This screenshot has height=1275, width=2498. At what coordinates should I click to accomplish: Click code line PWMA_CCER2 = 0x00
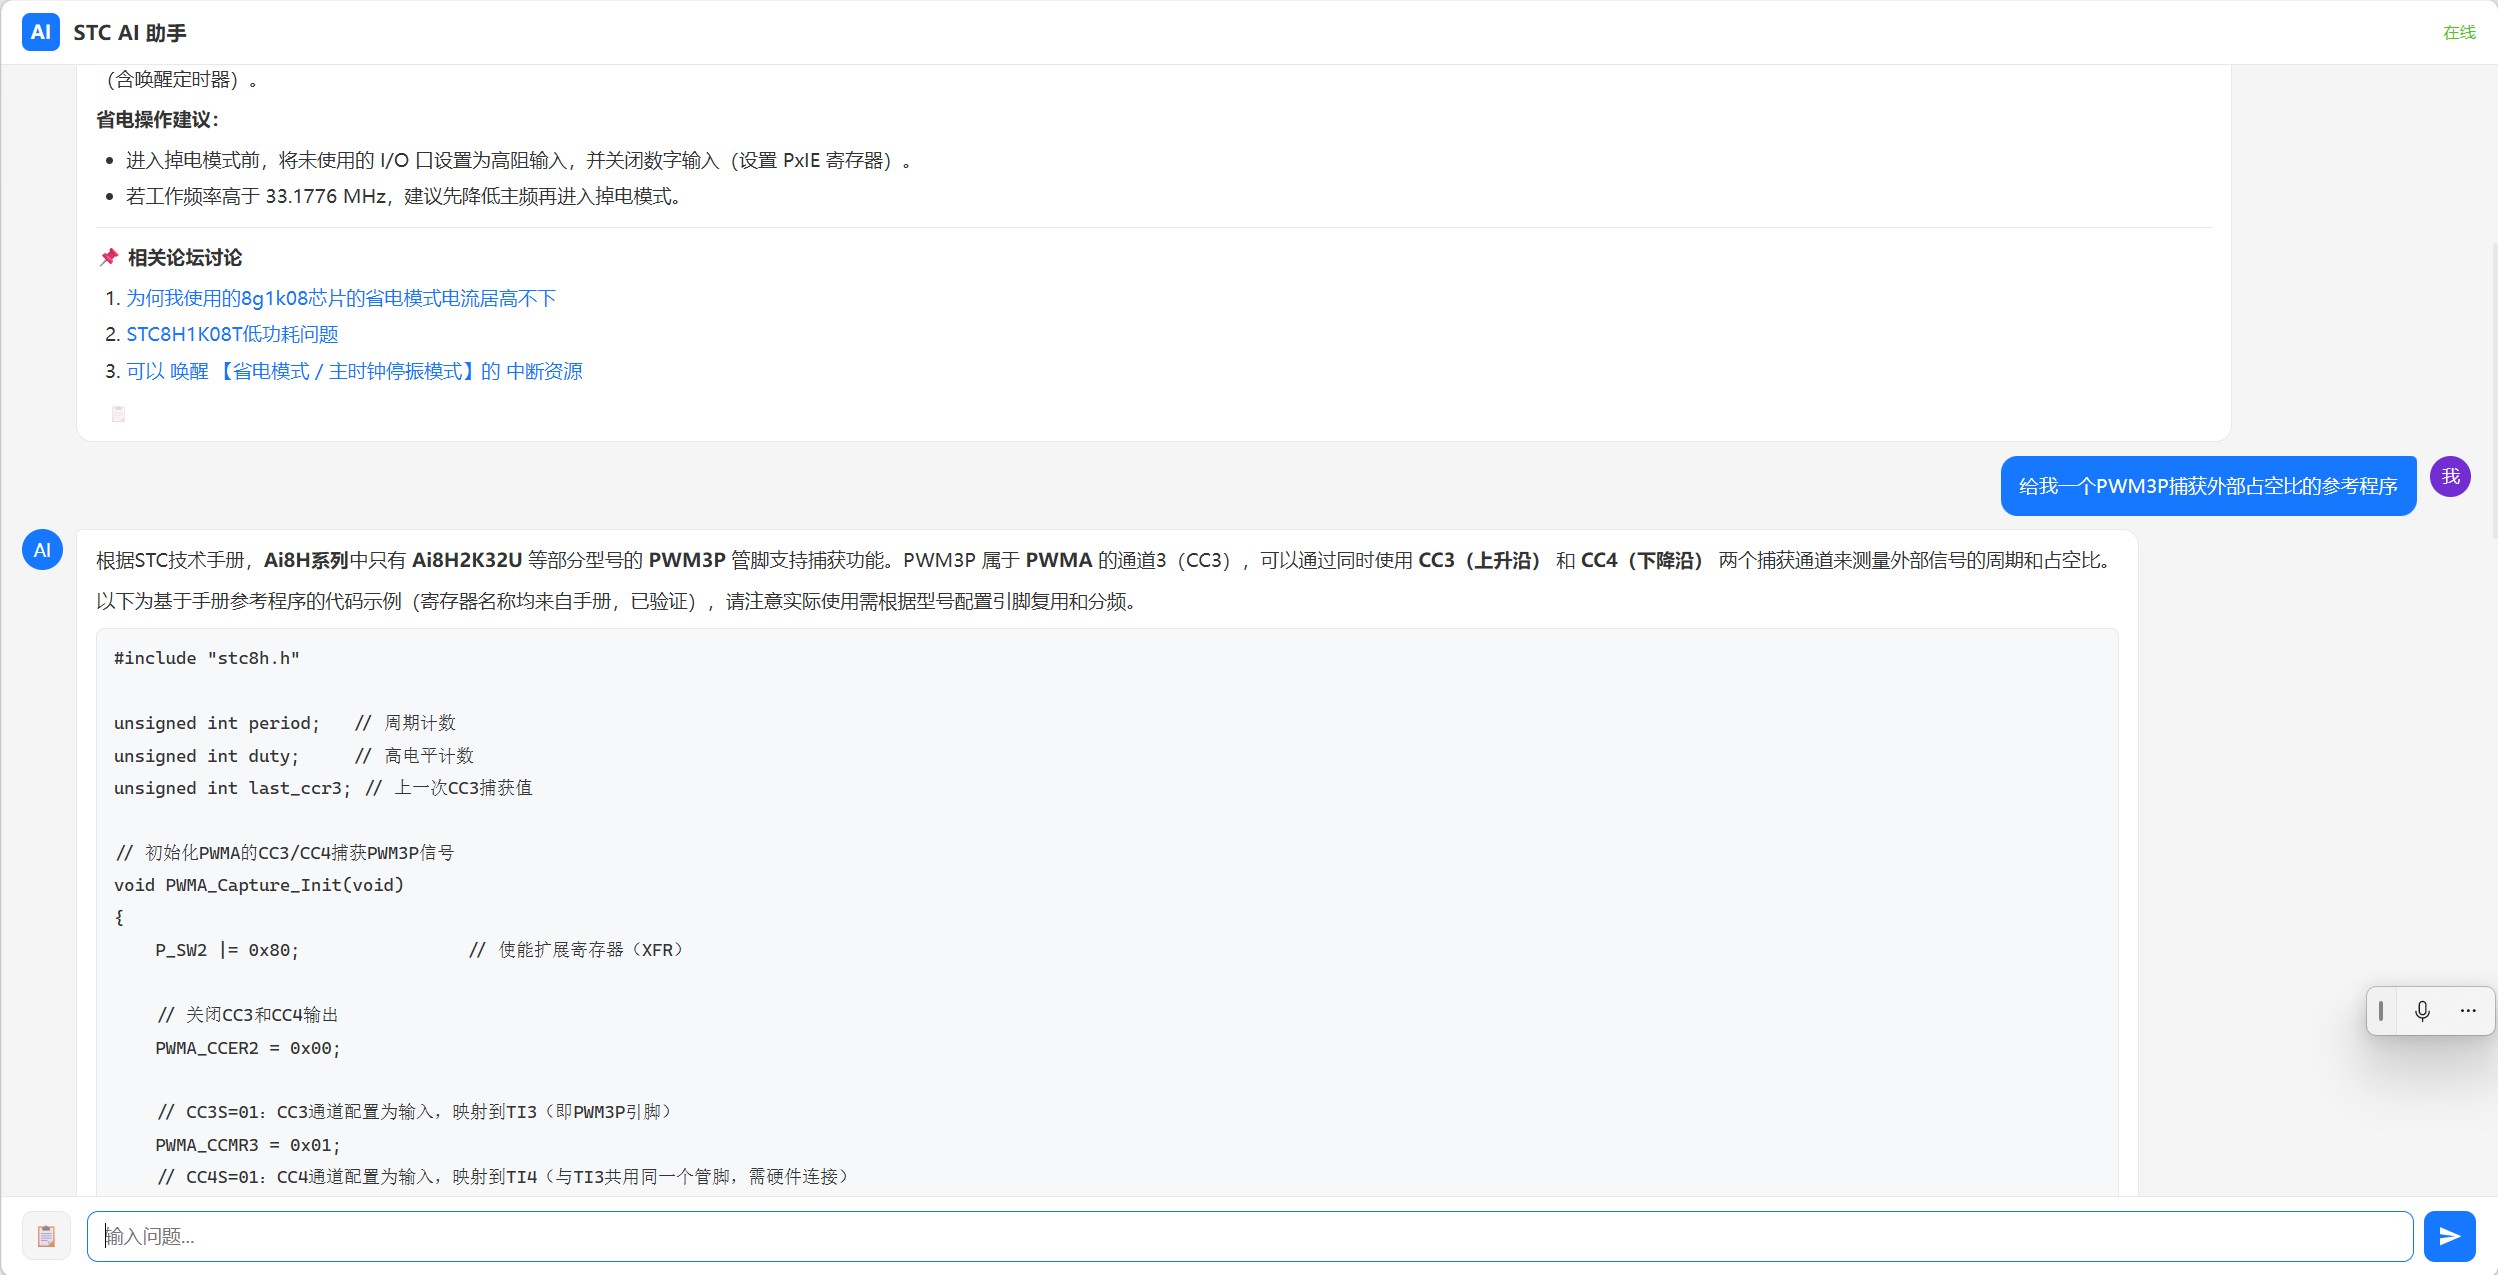click(248, 1048)
